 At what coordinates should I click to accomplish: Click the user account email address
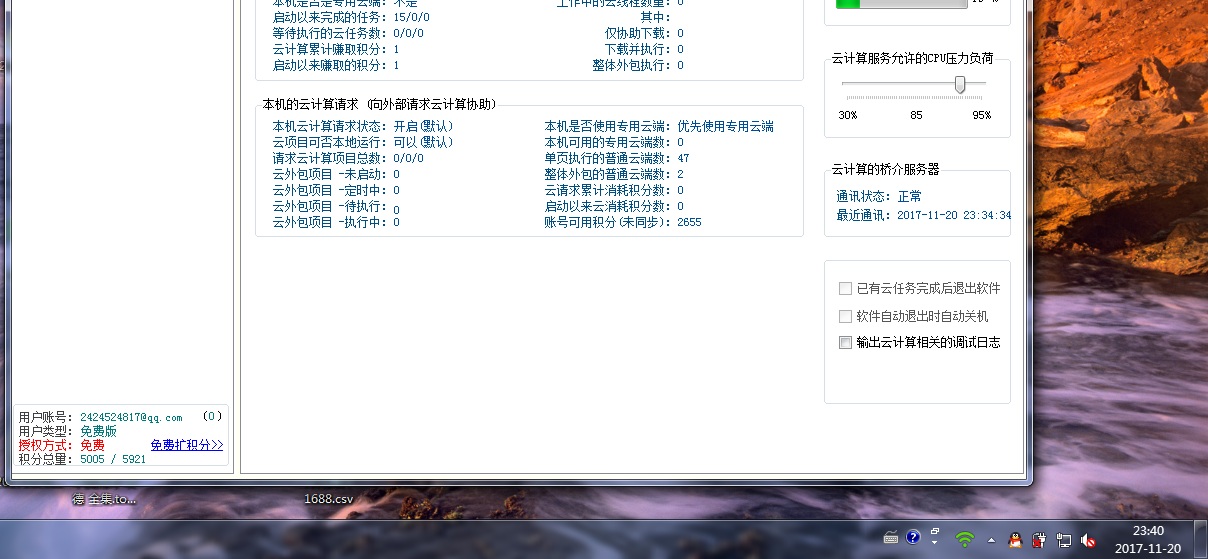pos(131,417)
